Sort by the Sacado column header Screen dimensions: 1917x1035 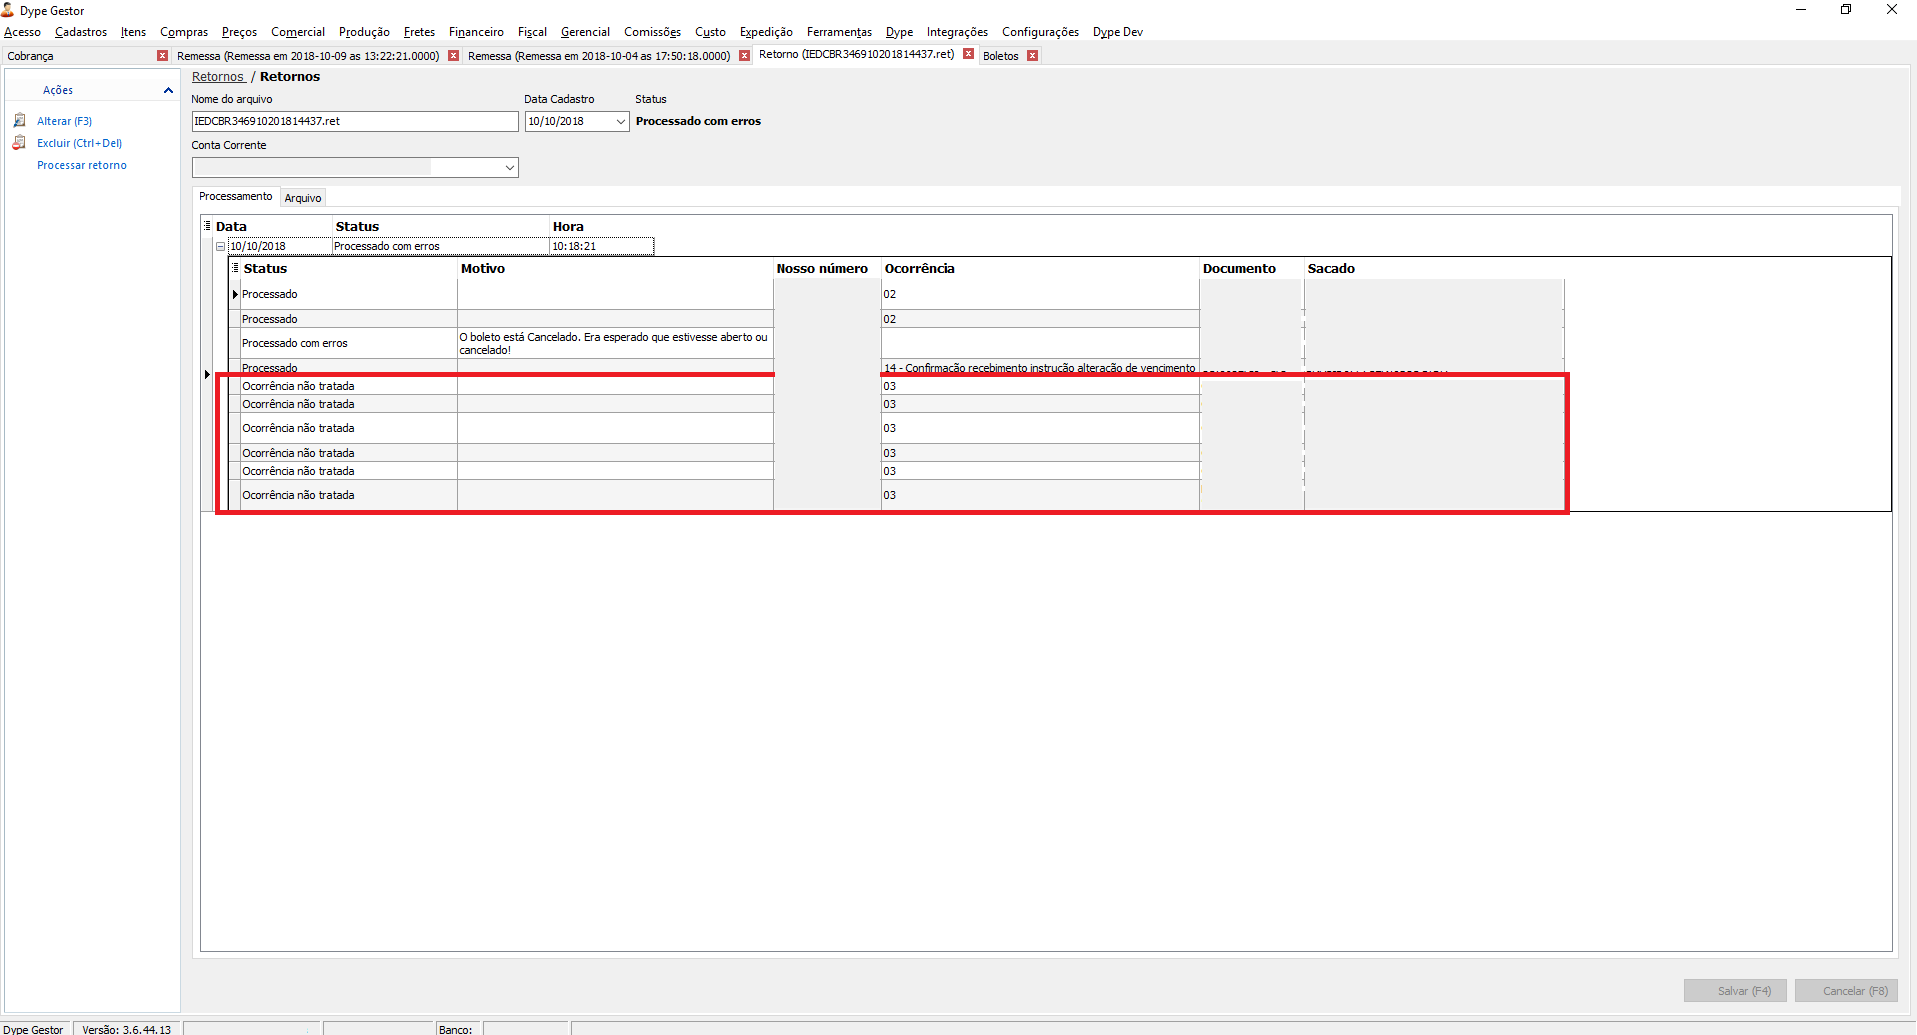1434,268
